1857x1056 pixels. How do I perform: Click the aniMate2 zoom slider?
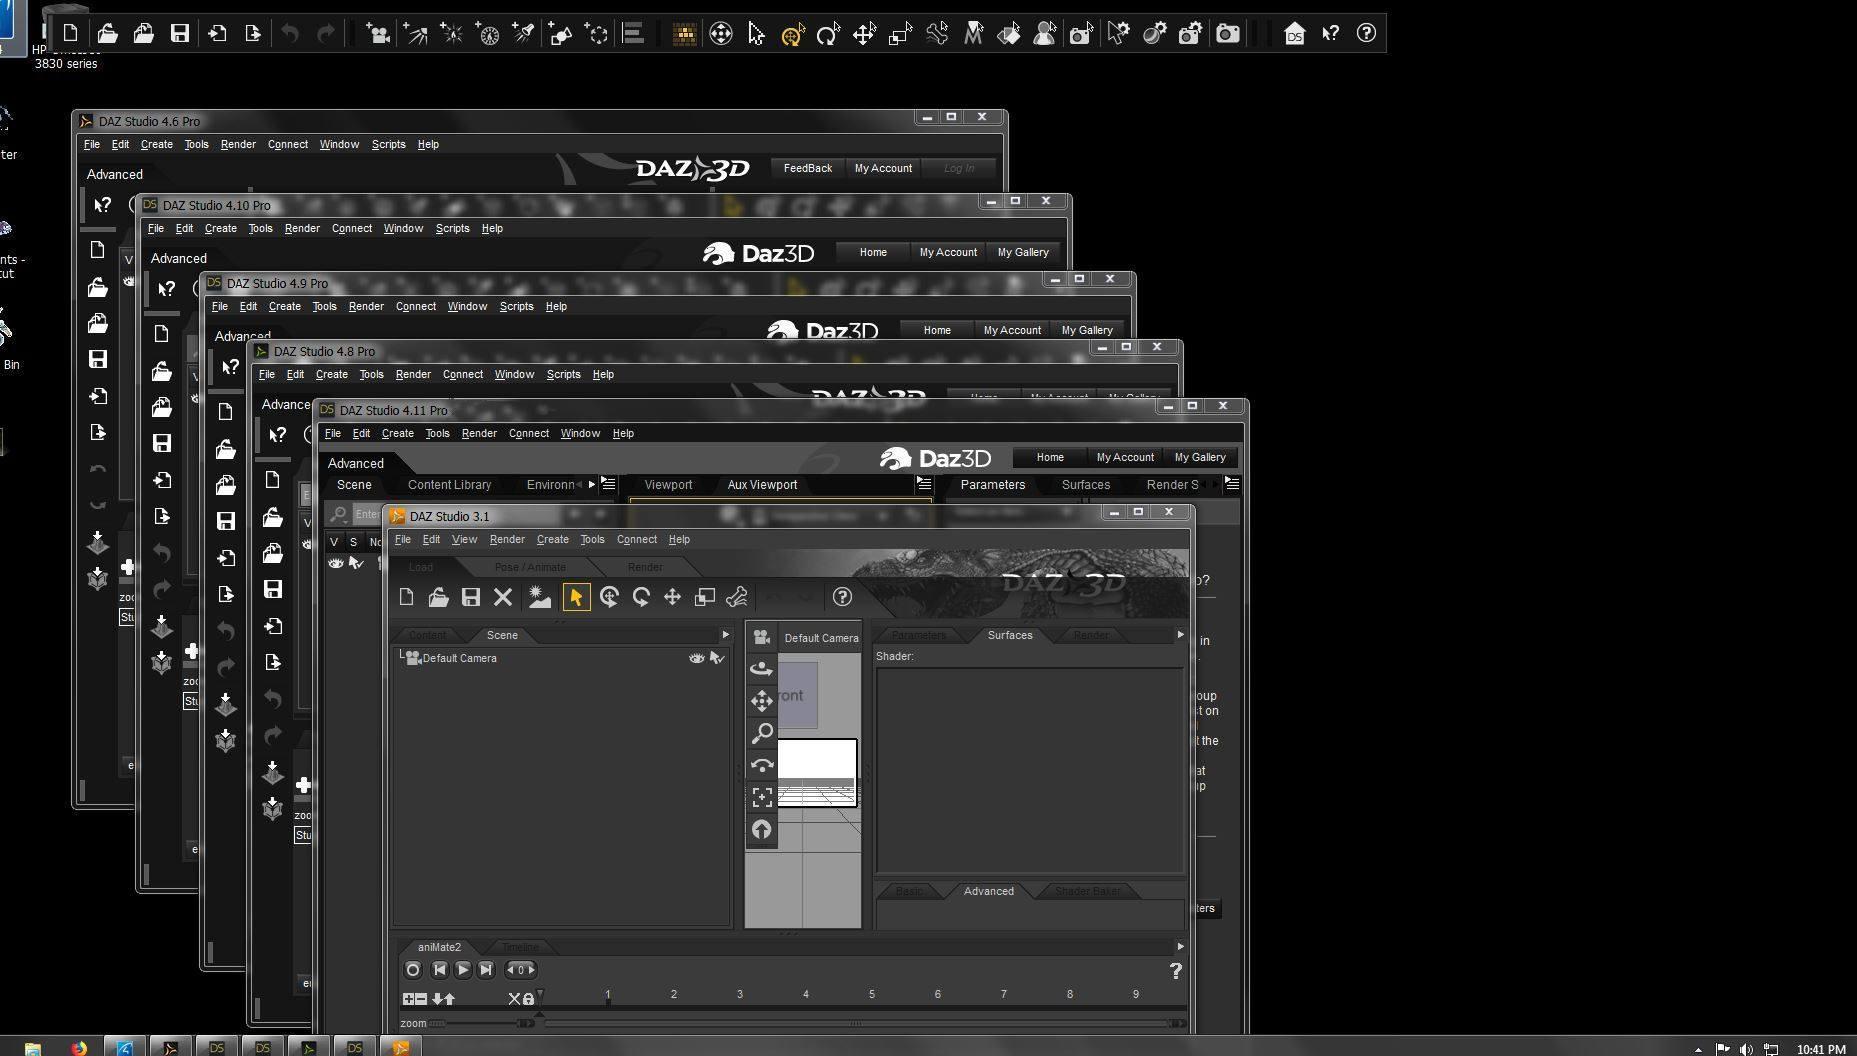pos(482,1023)
